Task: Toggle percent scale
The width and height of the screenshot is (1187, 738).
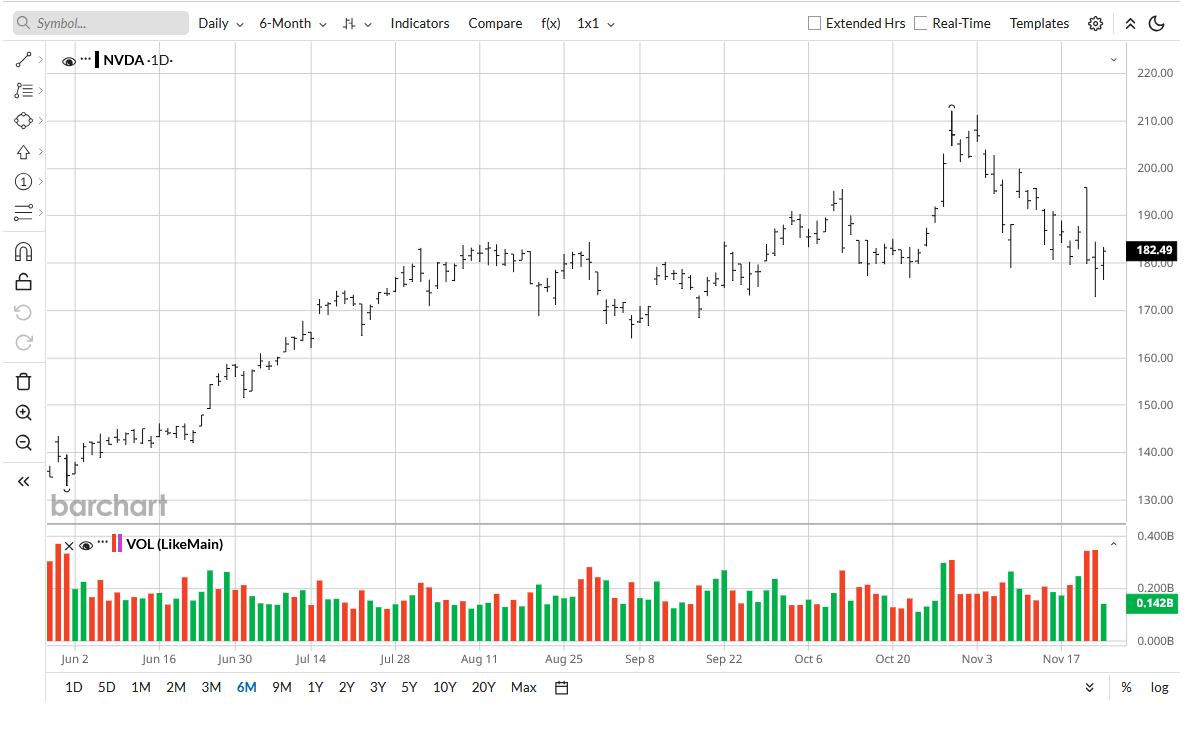Action: (1126, 688)
